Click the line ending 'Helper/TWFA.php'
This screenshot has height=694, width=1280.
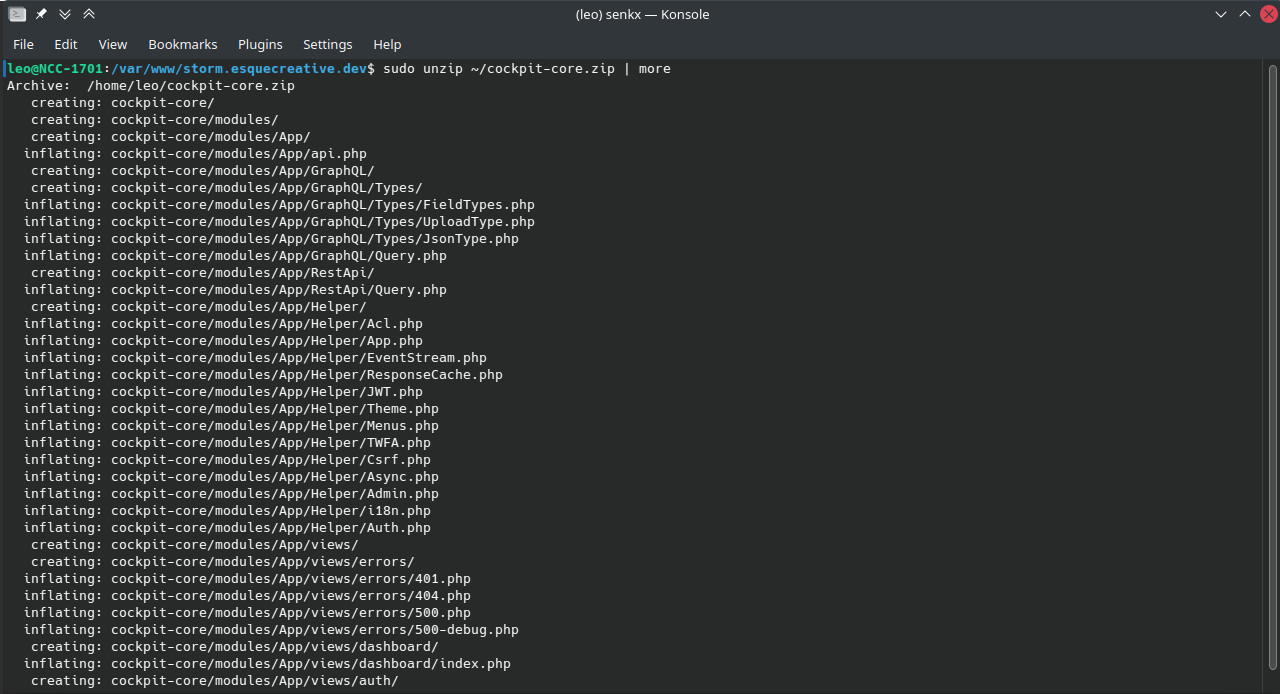227,443
